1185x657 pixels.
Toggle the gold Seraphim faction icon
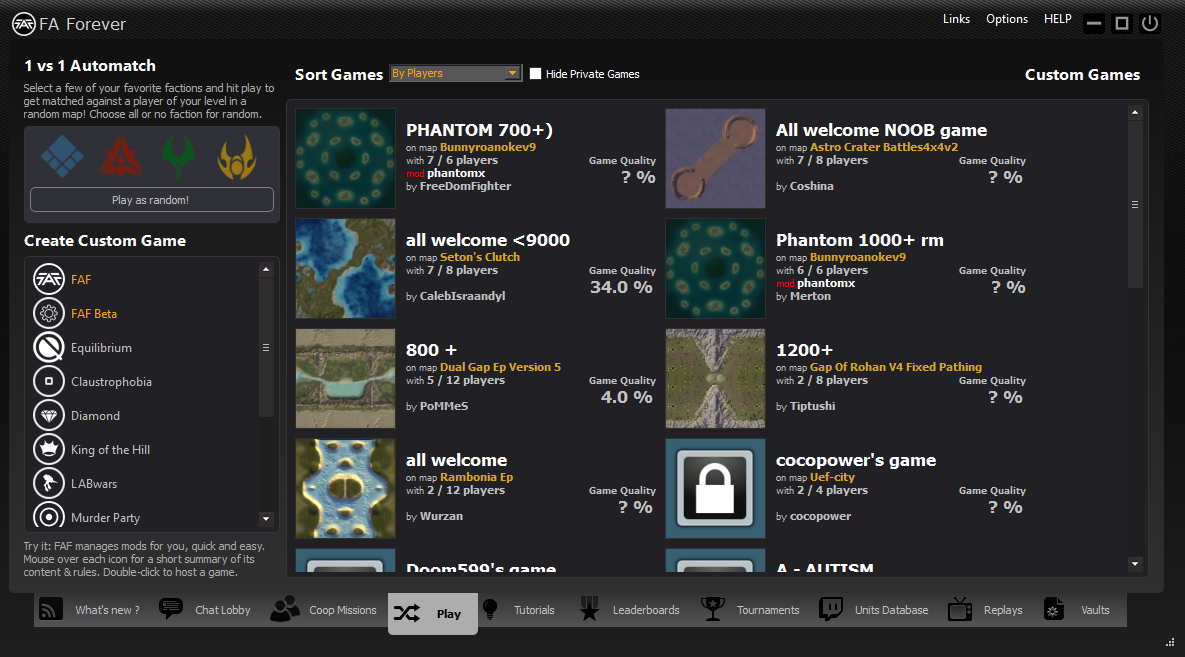pos(237,155)
